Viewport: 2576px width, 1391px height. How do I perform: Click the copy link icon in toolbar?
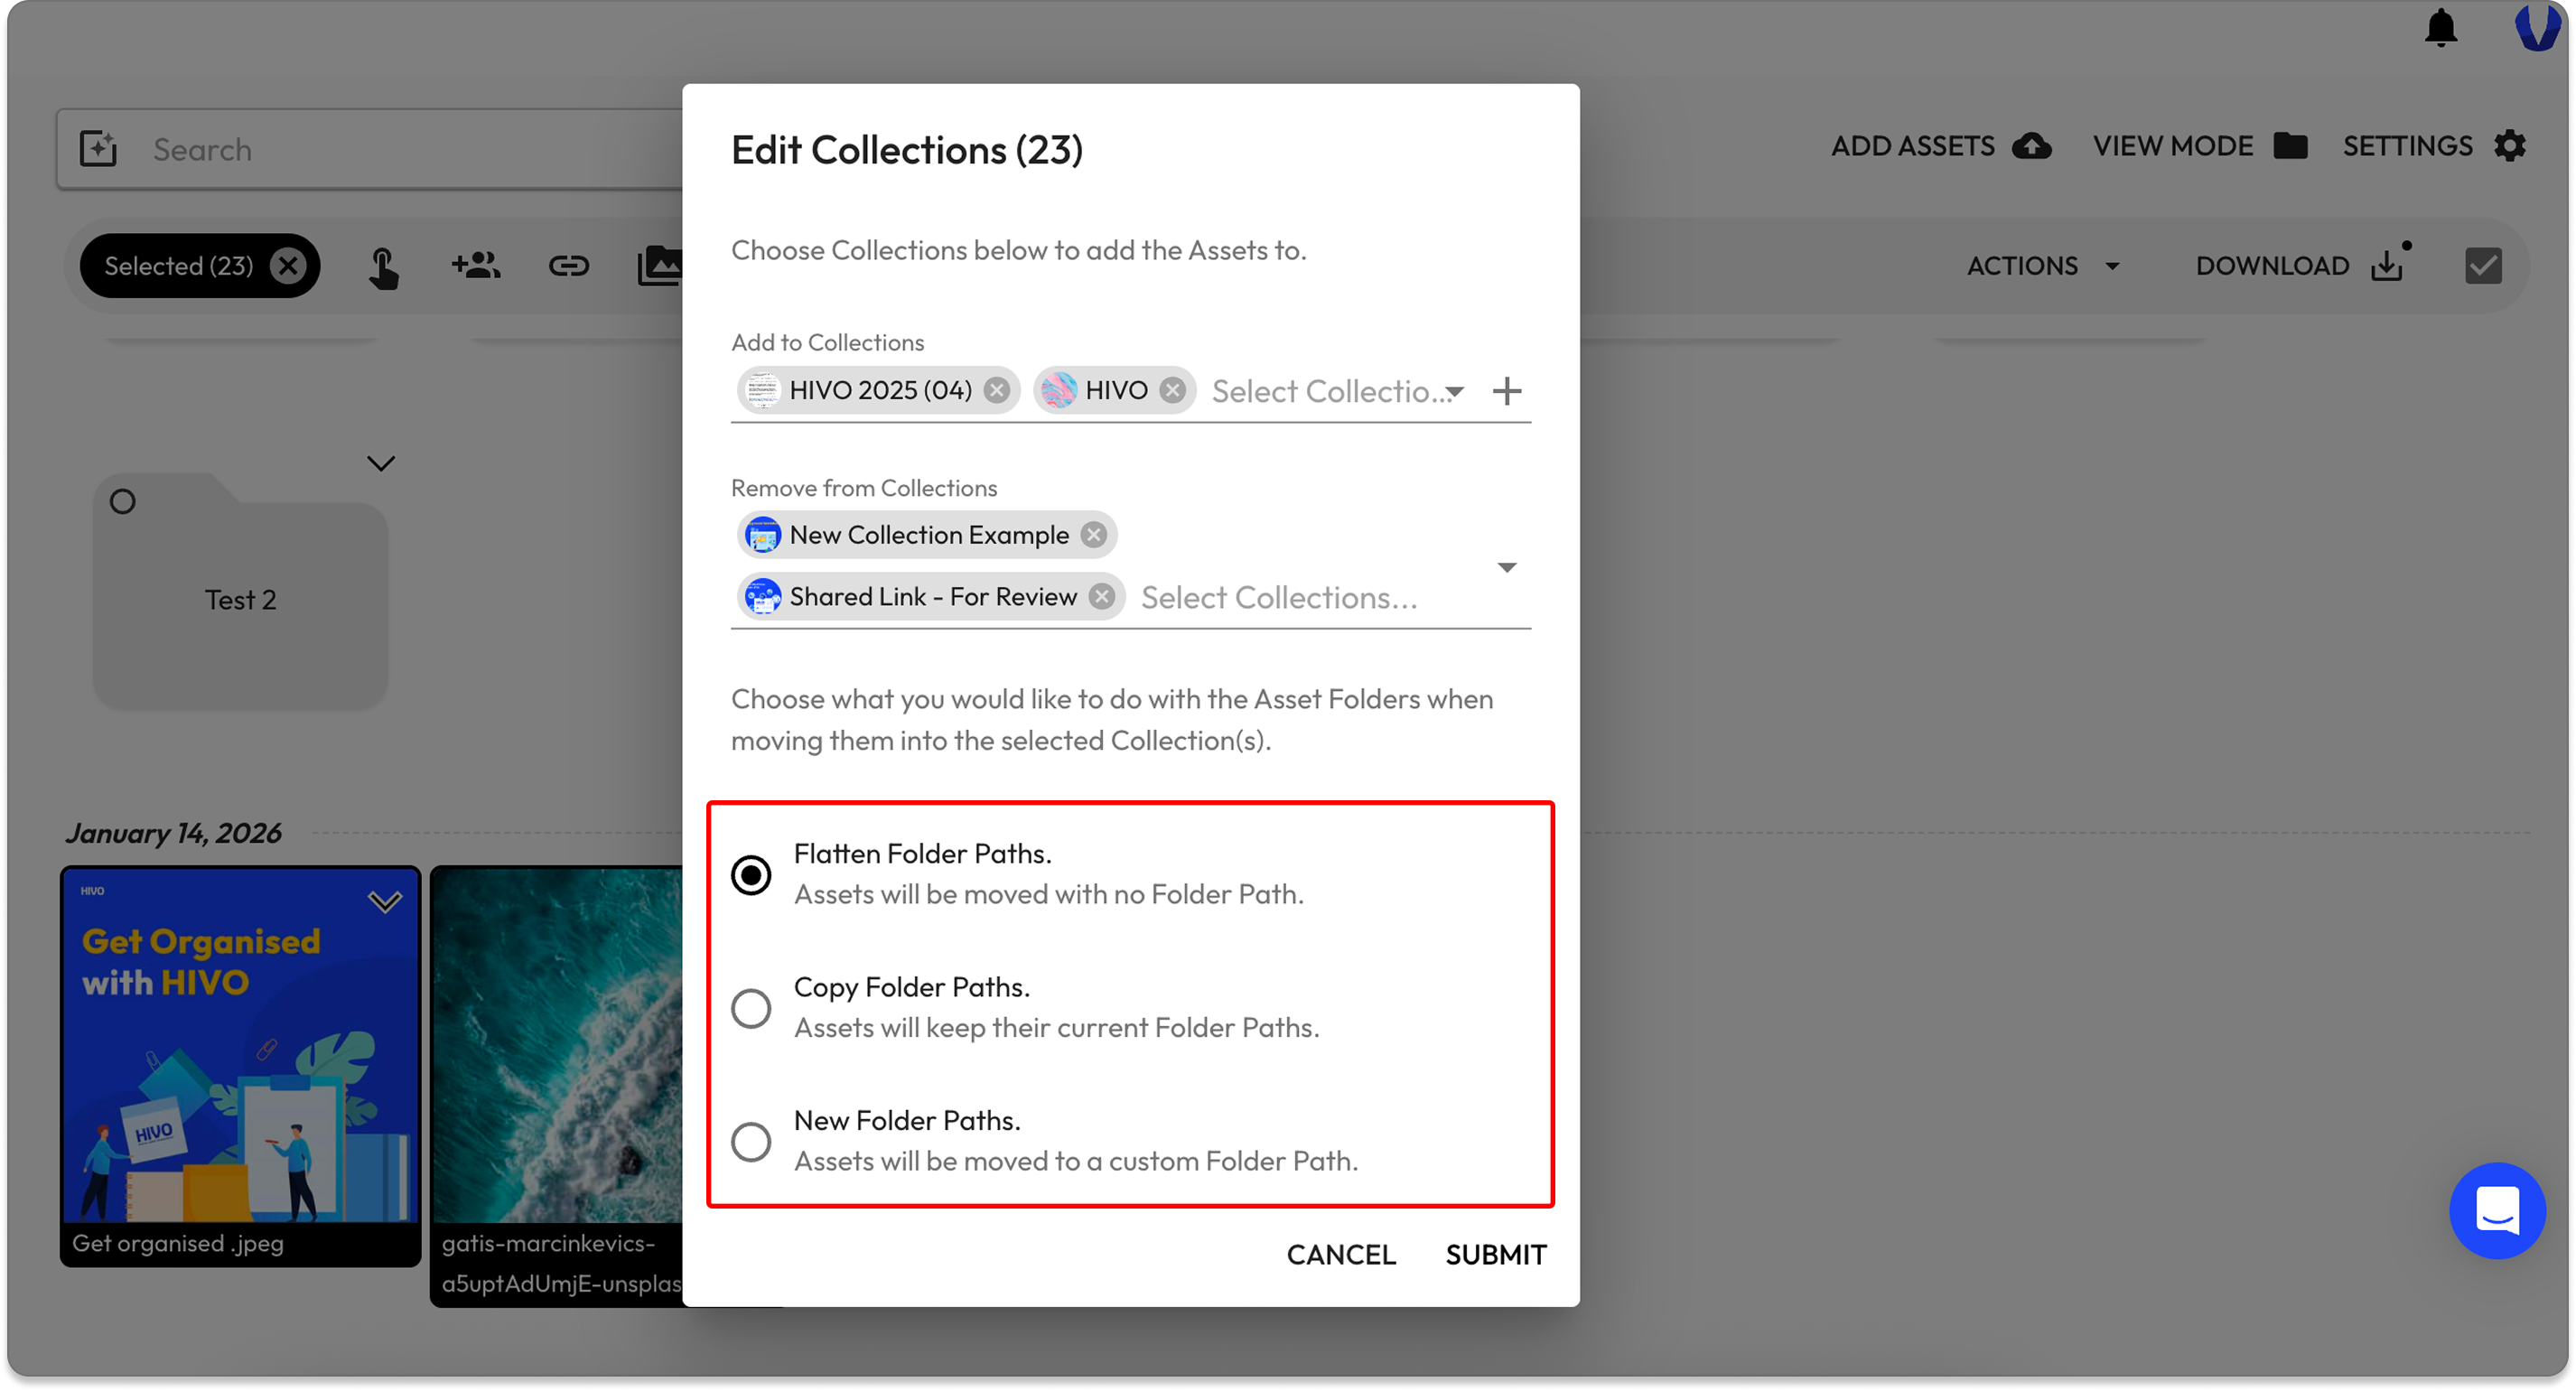click(x=568, y=266)
